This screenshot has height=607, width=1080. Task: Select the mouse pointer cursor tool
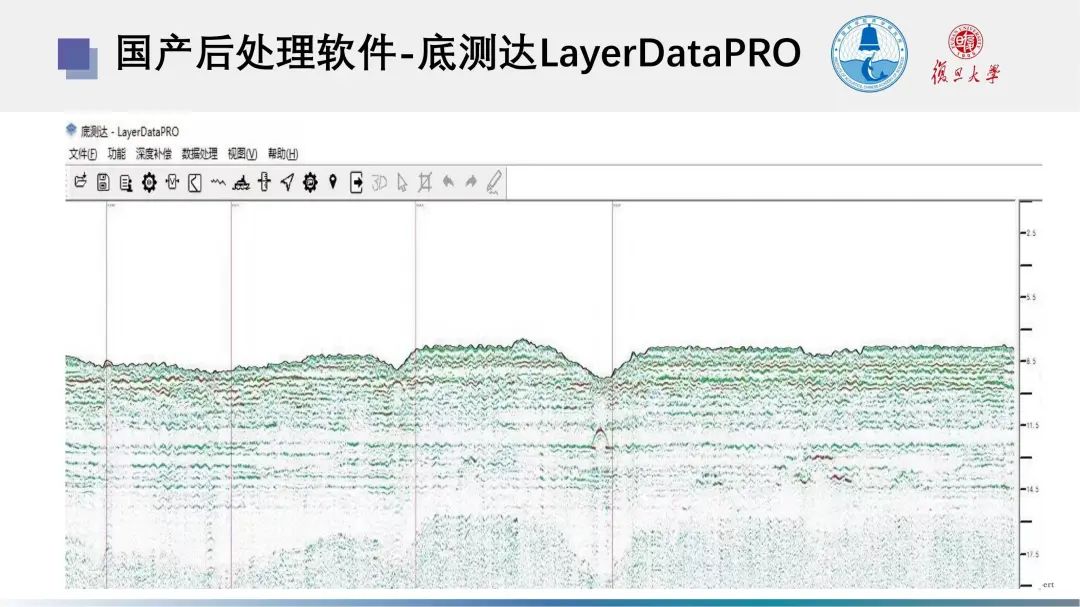pyautogui.click(x=402, y=182)
